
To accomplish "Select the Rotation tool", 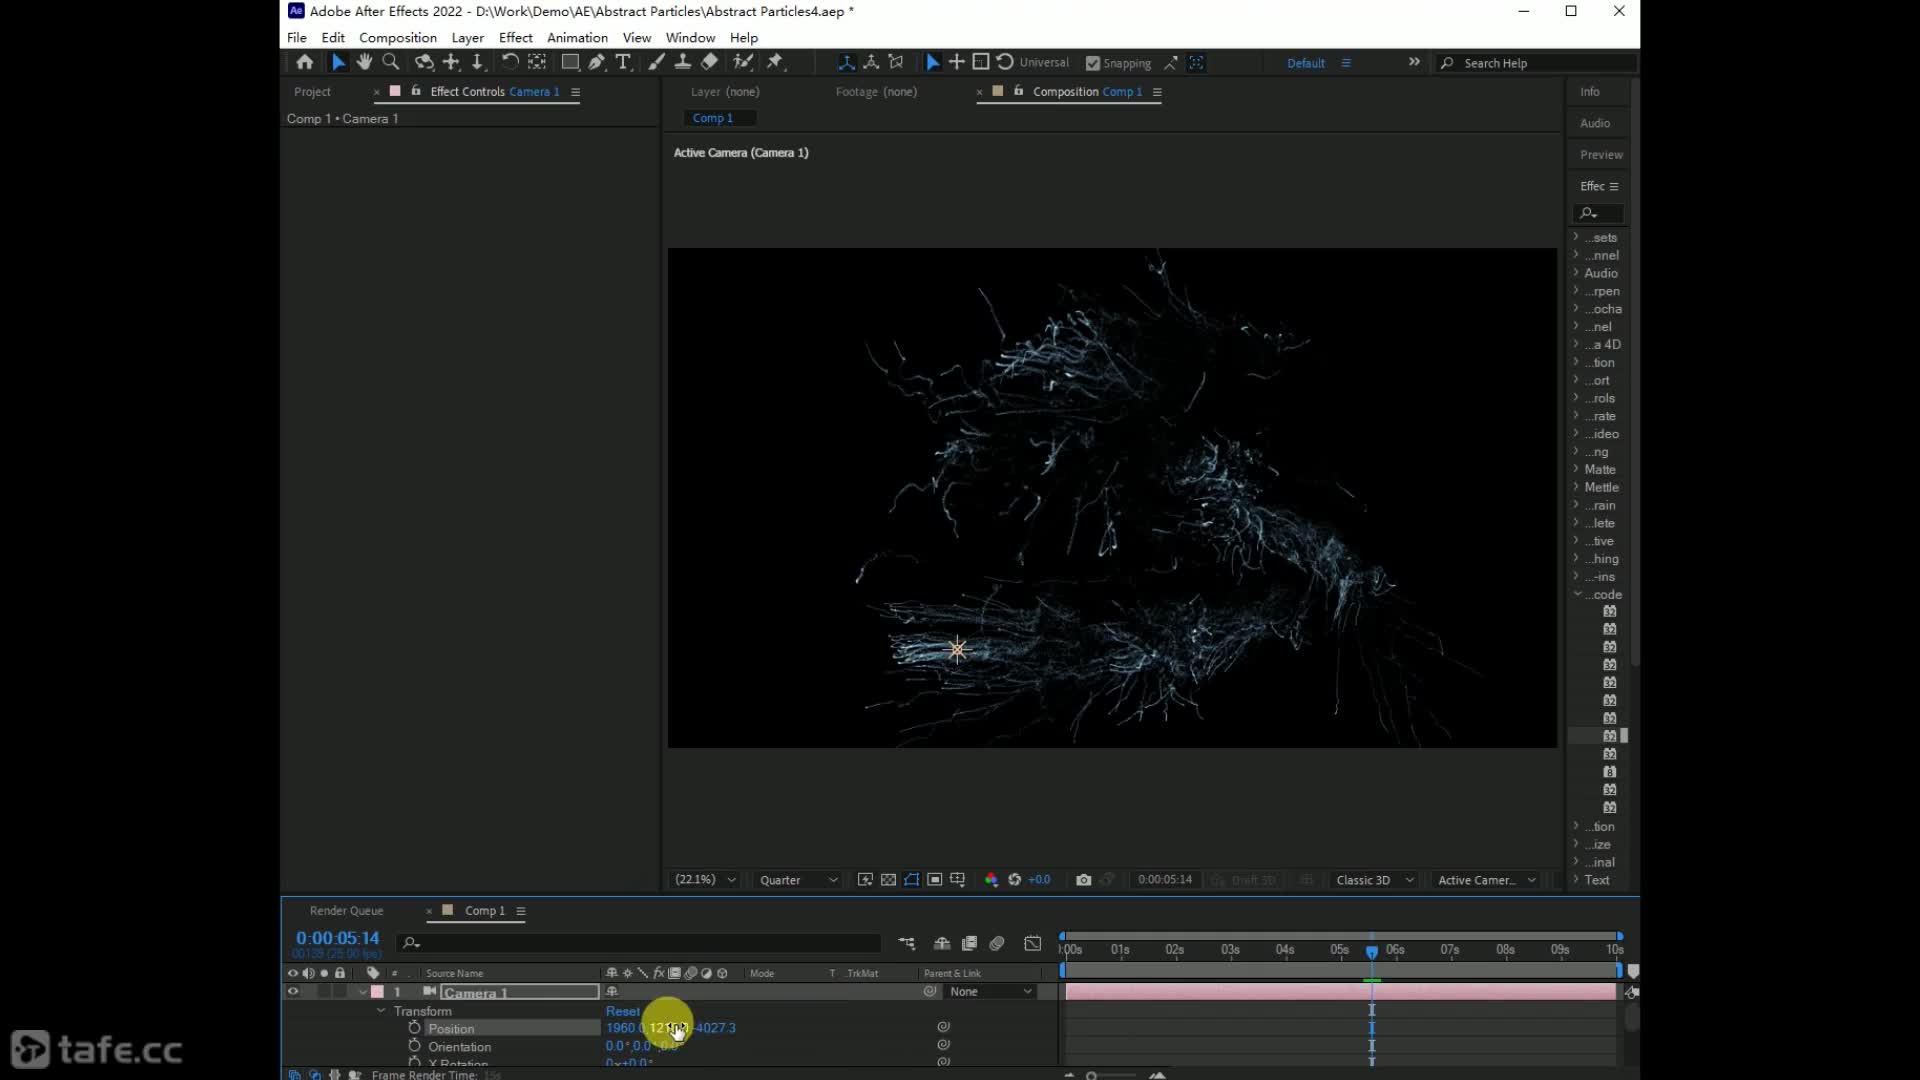I will [510, 62].
